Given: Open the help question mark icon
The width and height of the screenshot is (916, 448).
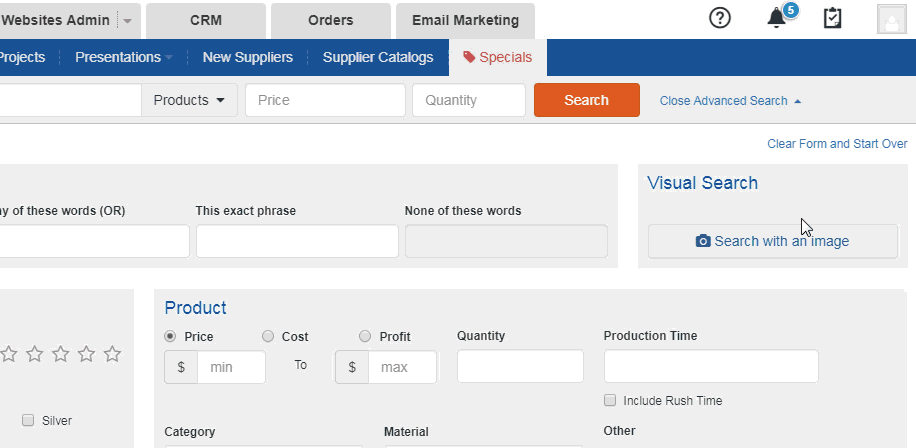Looking at the screenshot, I should click(720, 18).
